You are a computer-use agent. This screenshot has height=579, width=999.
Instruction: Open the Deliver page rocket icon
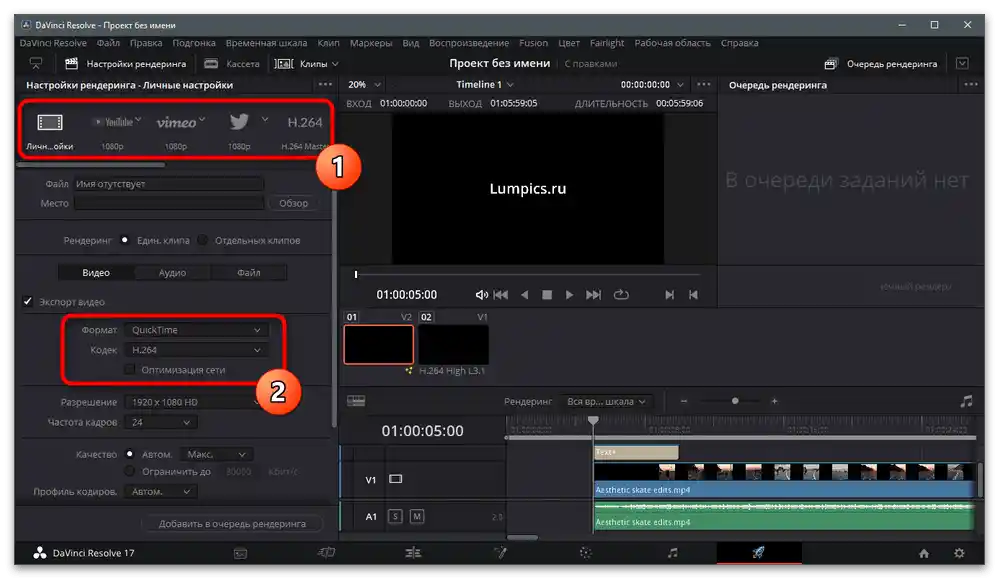pos(758,552)
